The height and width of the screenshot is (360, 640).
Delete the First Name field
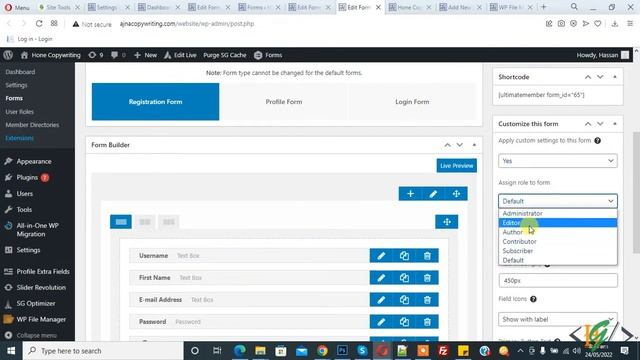(427, 278)
